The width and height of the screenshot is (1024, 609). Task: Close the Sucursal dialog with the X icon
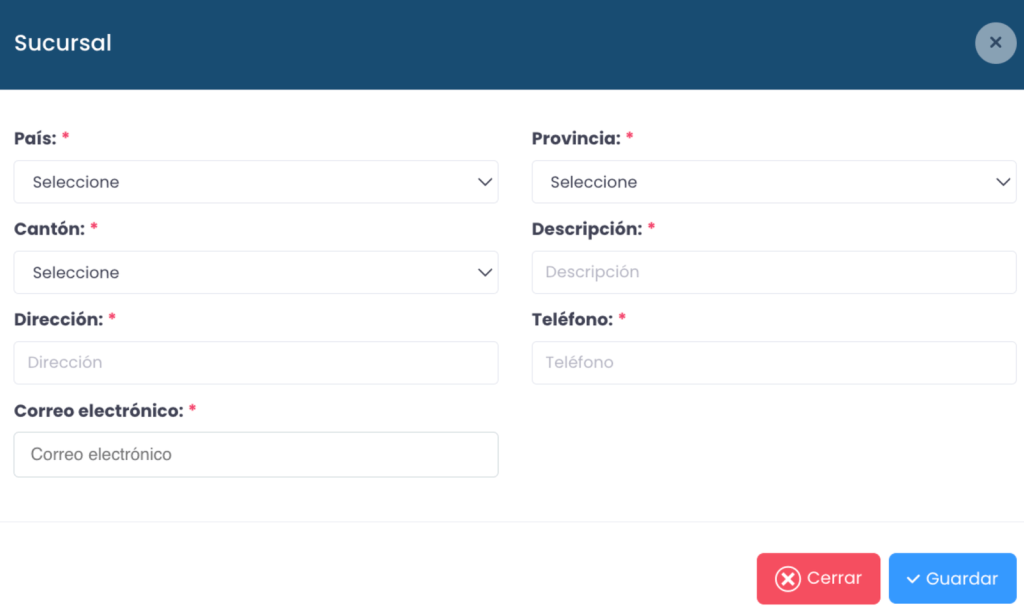(x=995, y=43)
